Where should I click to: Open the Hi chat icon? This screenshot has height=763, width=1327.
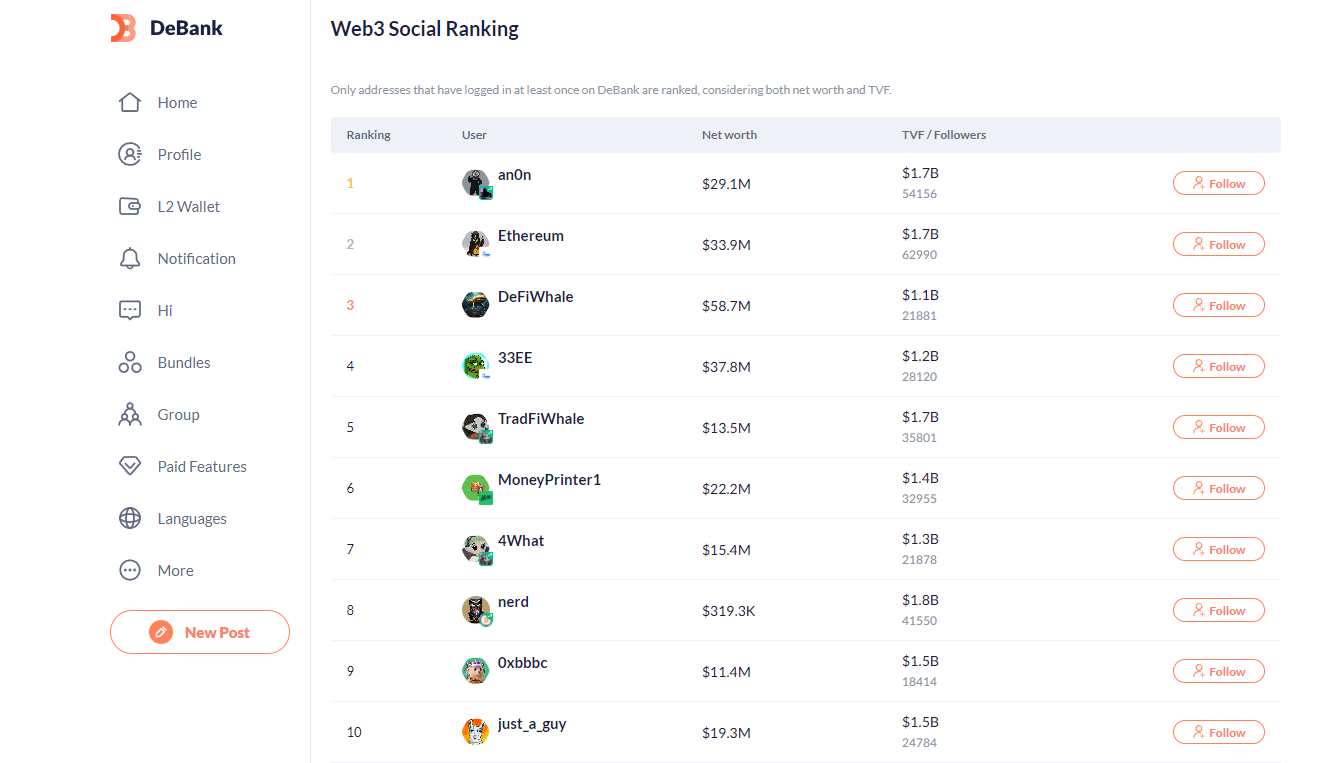click(x=130, y=310)
